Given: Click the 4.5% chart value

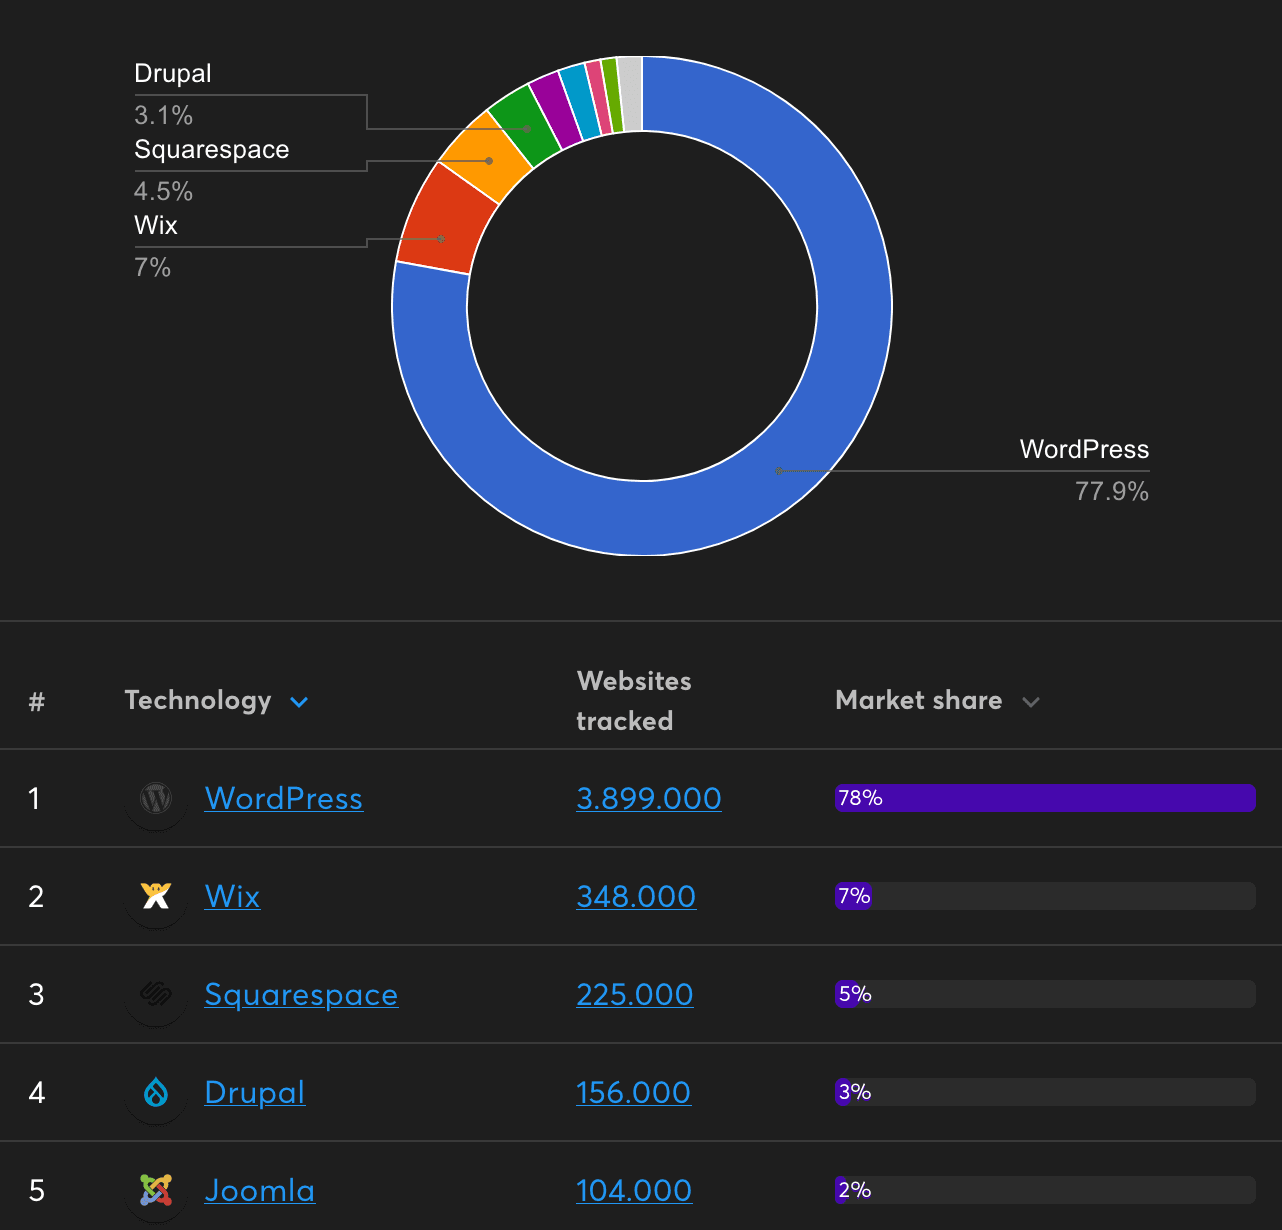Looking at the screenshot, I should tap(163, 192).
